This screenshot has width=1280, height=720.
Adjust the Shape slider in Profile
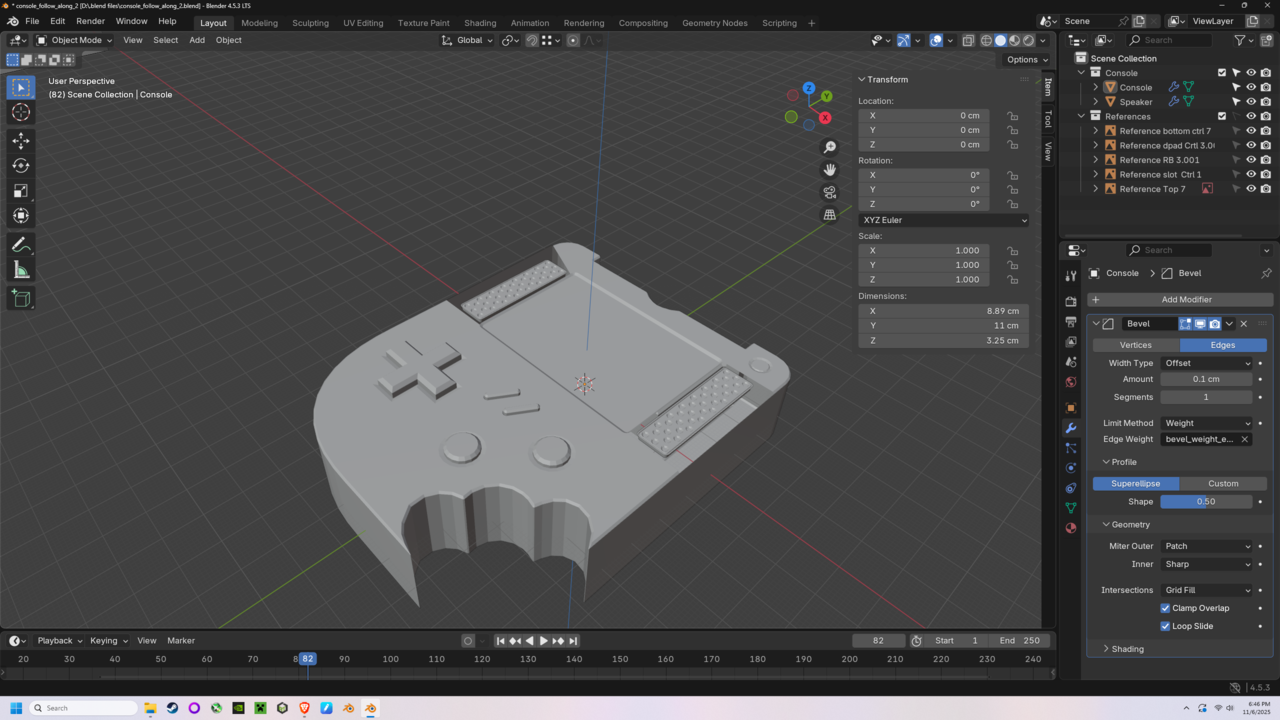coord(1206,502)
